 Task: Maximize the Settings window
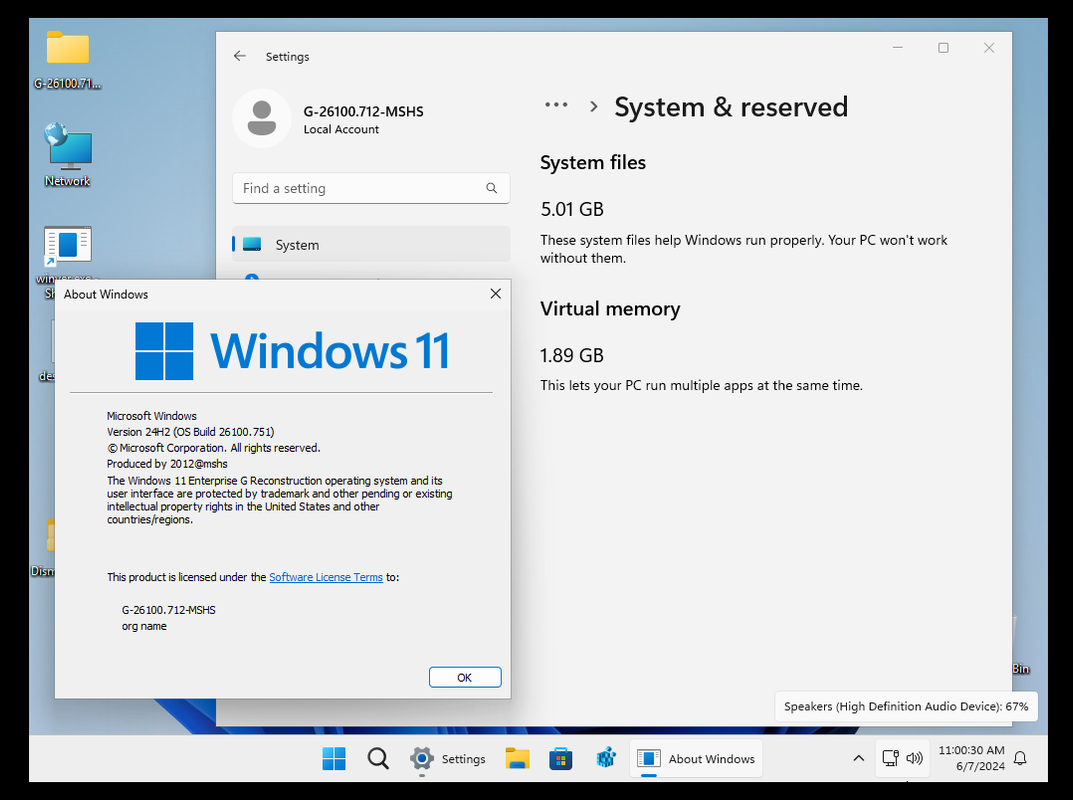[x=943, y=47]
